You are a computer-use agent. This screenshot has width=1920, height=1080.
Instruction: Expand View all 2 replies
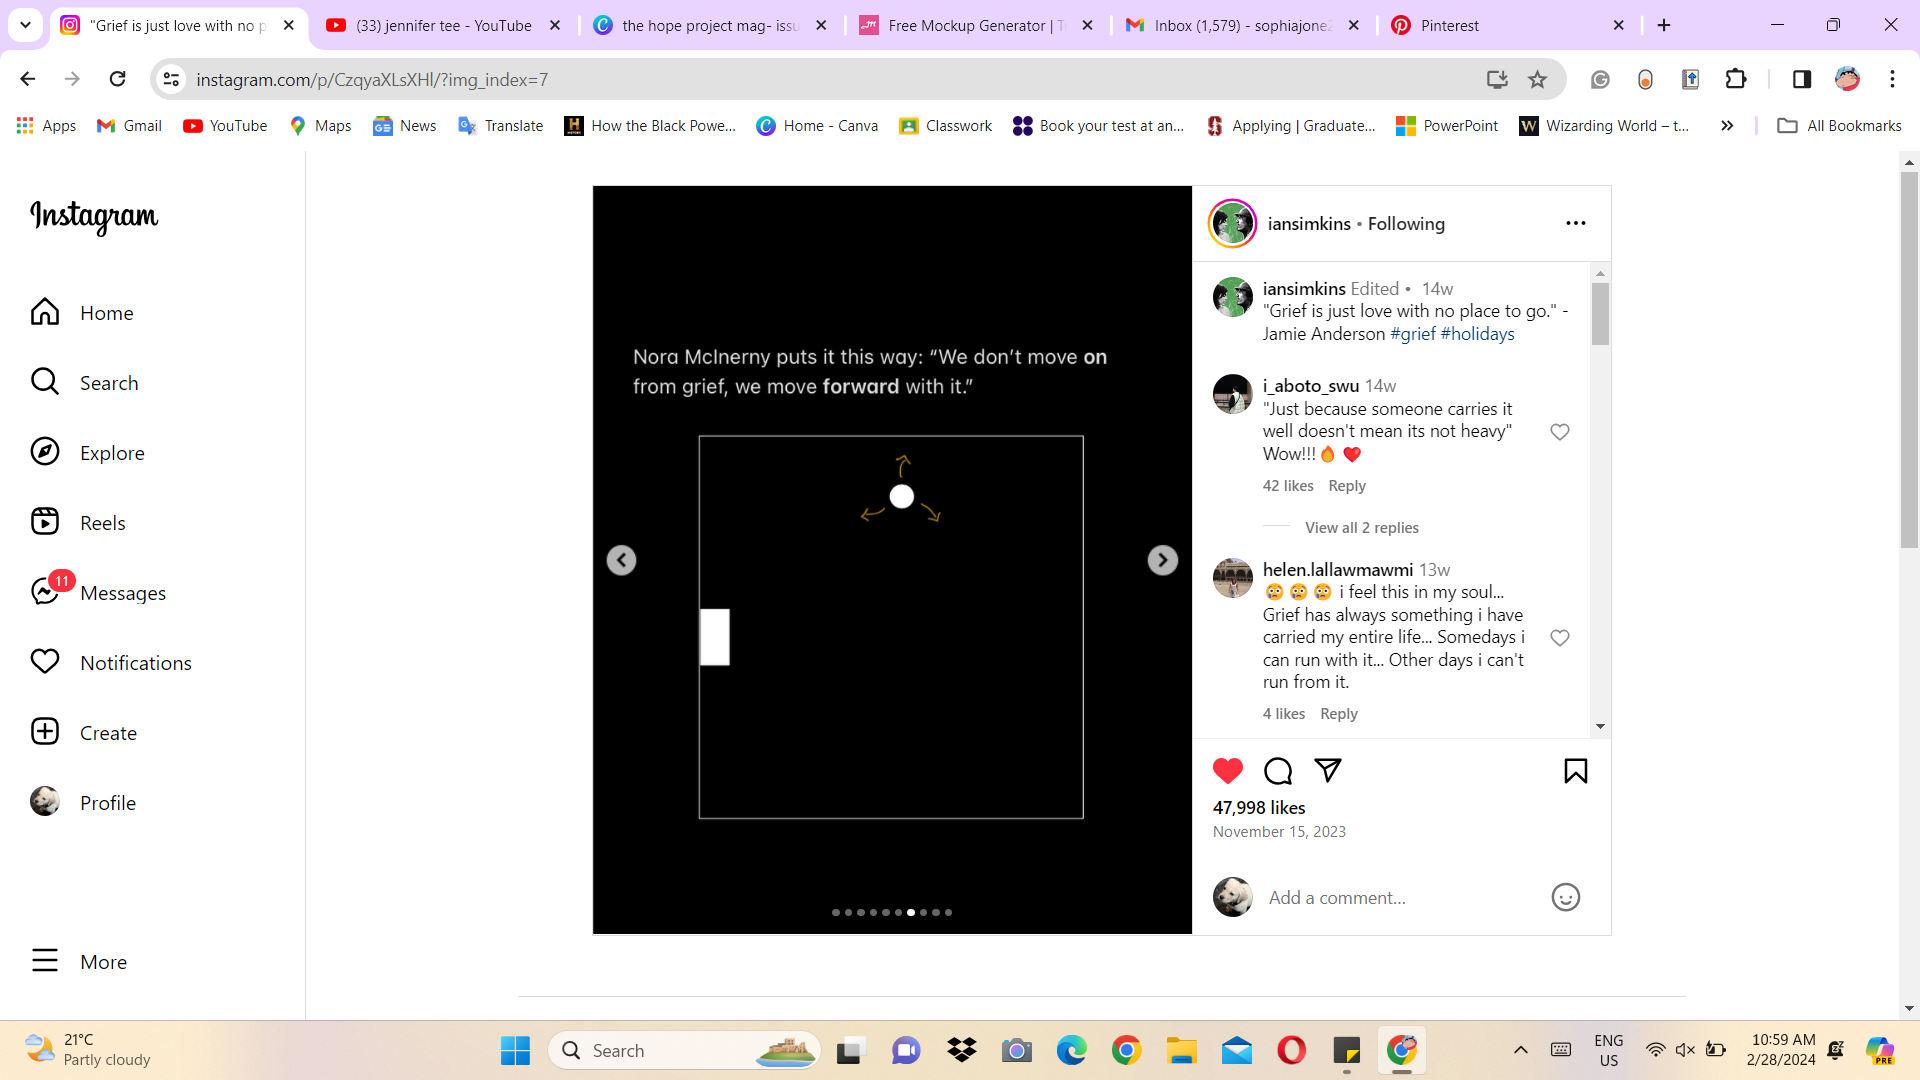(1361, 528)
